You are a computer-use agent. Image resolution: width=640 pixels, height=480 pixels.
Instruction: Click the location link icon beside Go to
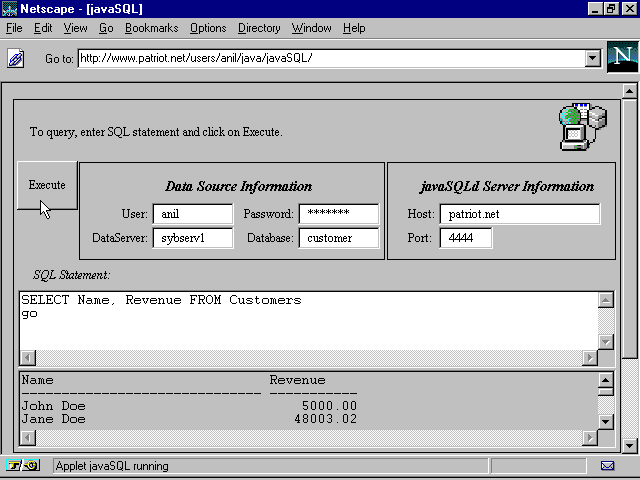[x=16, y=59]
